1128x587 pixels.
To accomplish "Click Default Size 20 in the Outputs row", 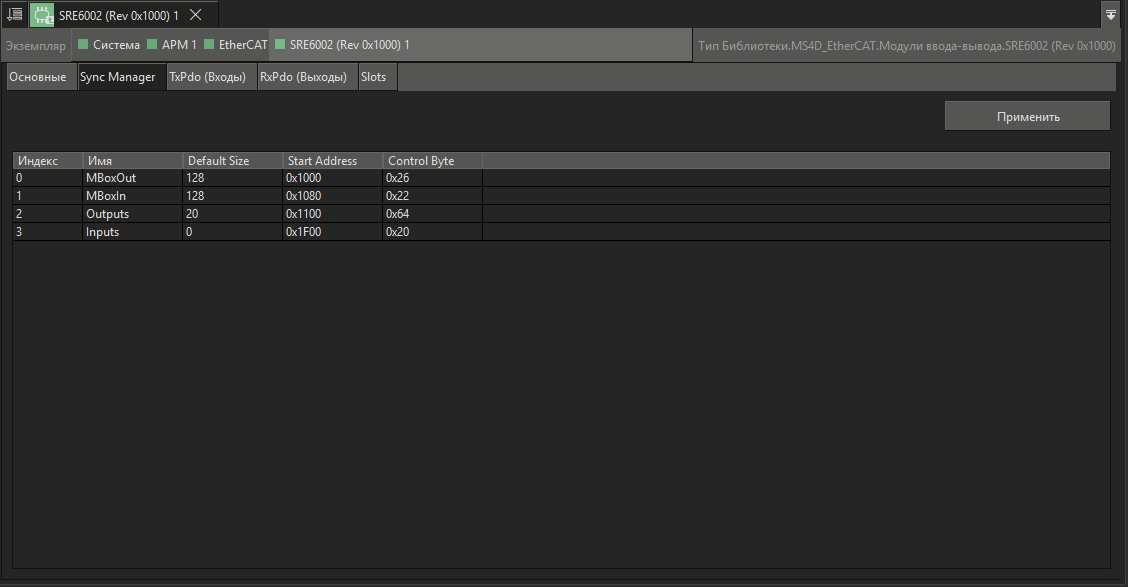I will 232,214.
